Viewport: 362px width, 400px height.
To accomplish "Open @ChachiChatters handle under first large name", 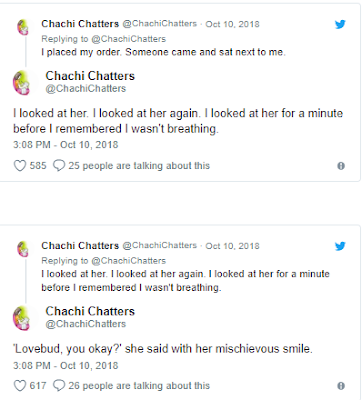I will coord(86,89).
